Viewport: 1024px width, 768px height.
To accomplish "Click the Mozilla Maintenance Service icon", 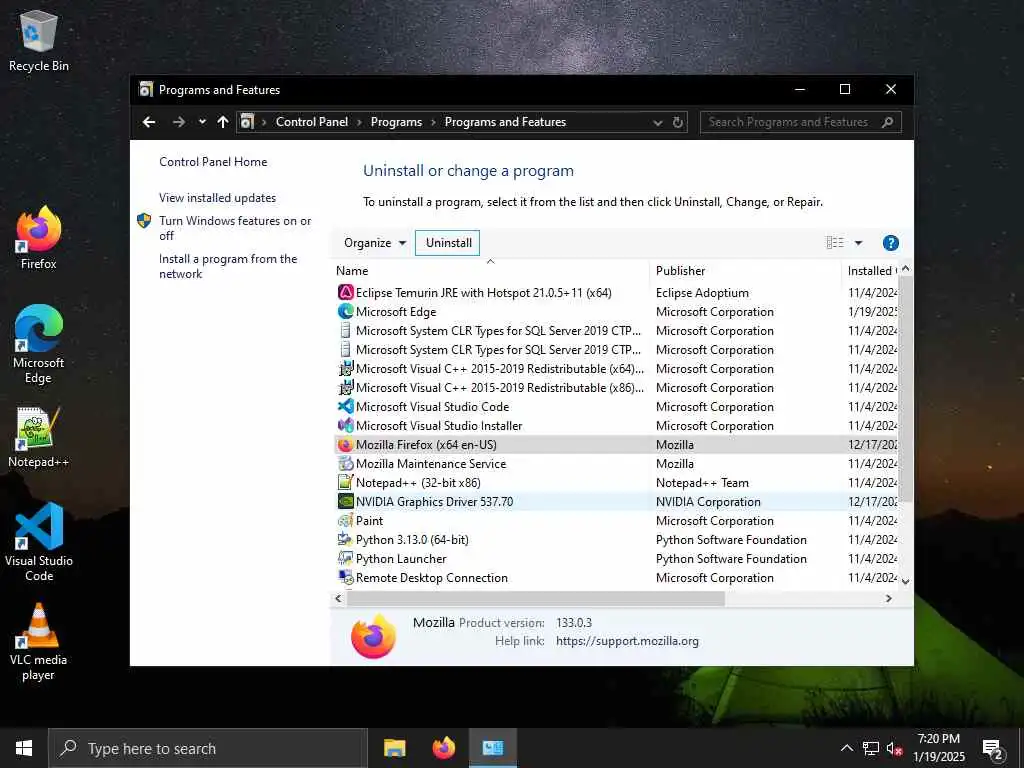I will click(345, 464).
